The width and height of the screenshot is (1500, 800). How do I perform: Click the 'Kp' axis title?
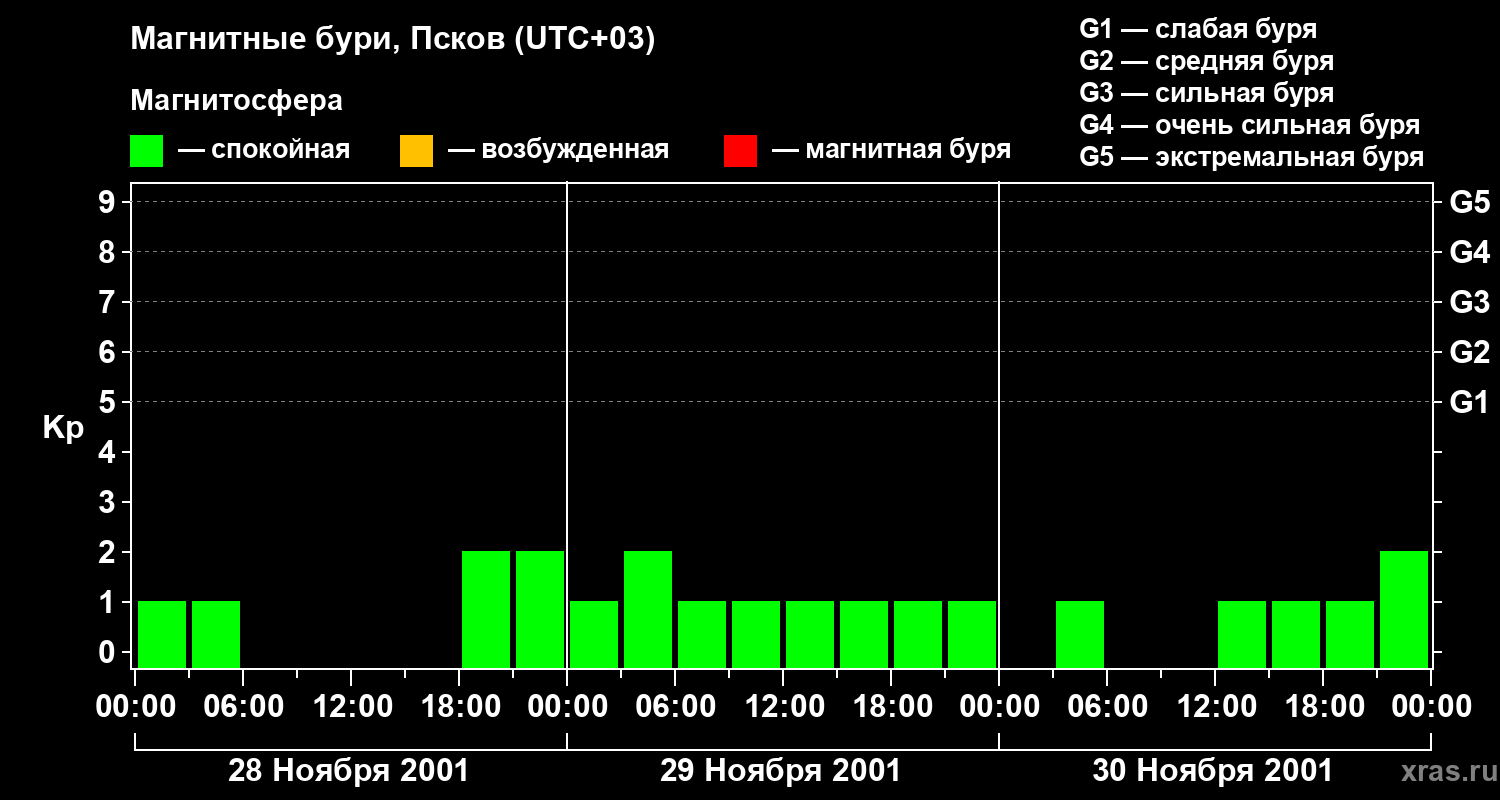63,428
